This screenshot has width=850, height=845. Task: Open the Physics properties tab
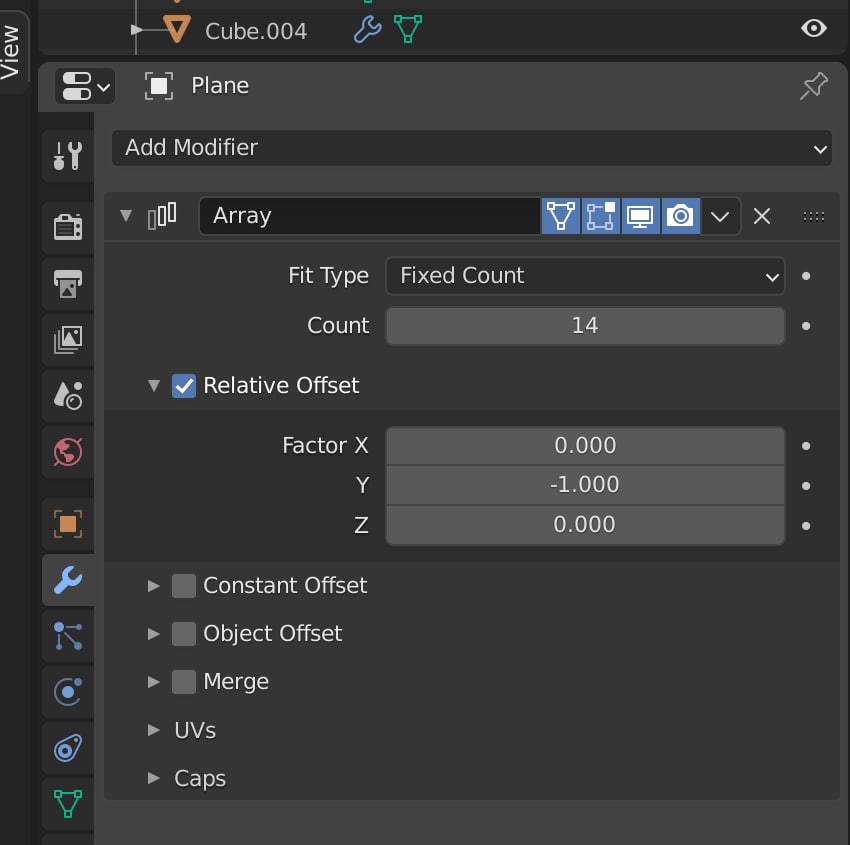pos(68,692)
